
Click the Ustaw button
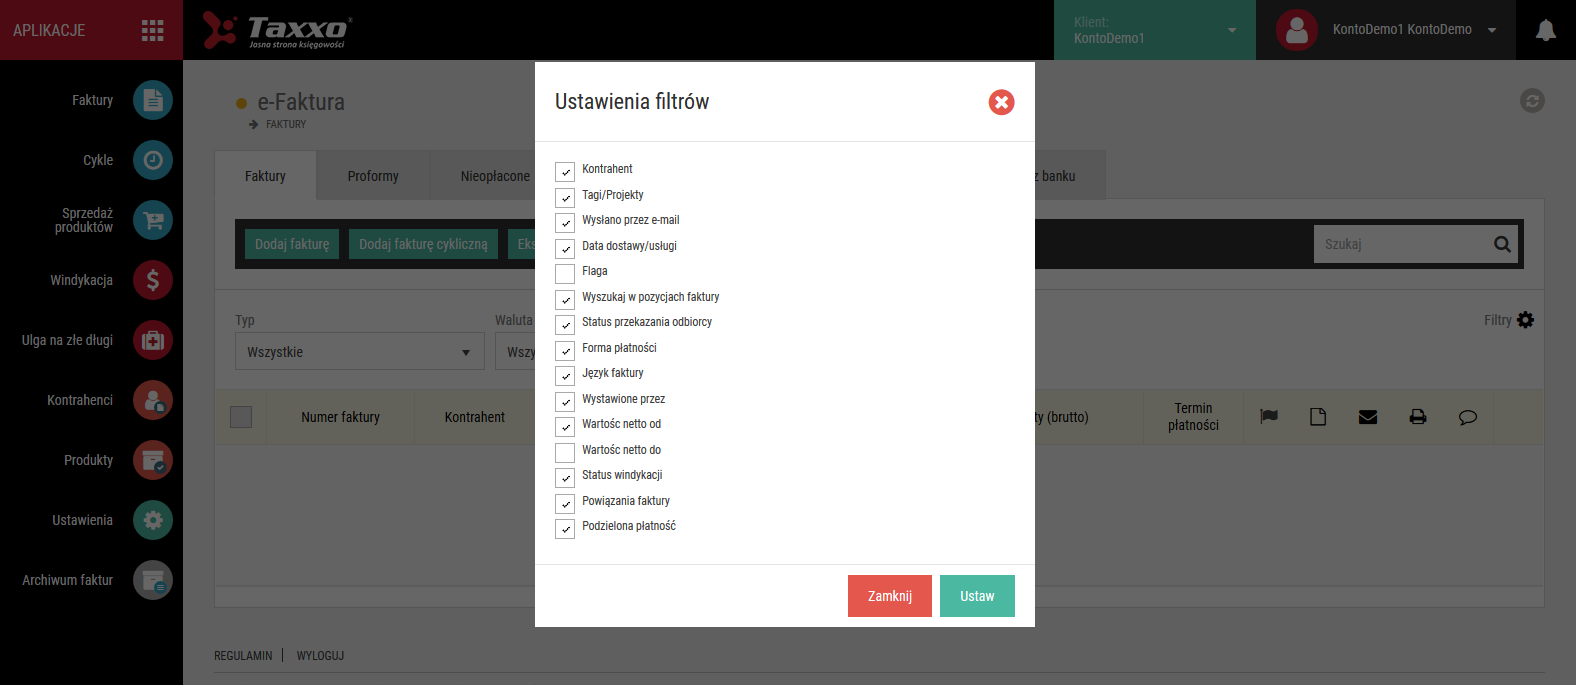[x=977, y=596]
